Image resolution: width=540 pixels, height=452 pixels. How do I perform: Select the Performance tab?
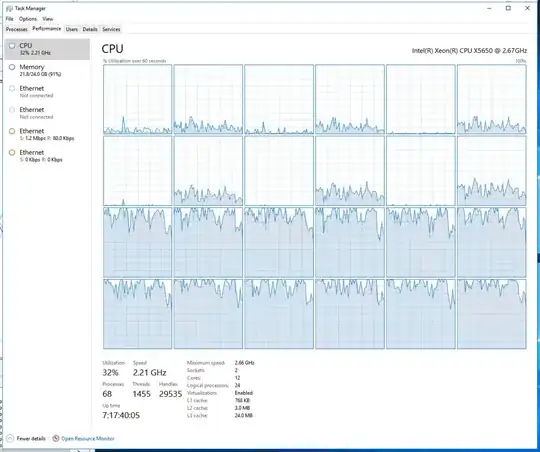46,29
